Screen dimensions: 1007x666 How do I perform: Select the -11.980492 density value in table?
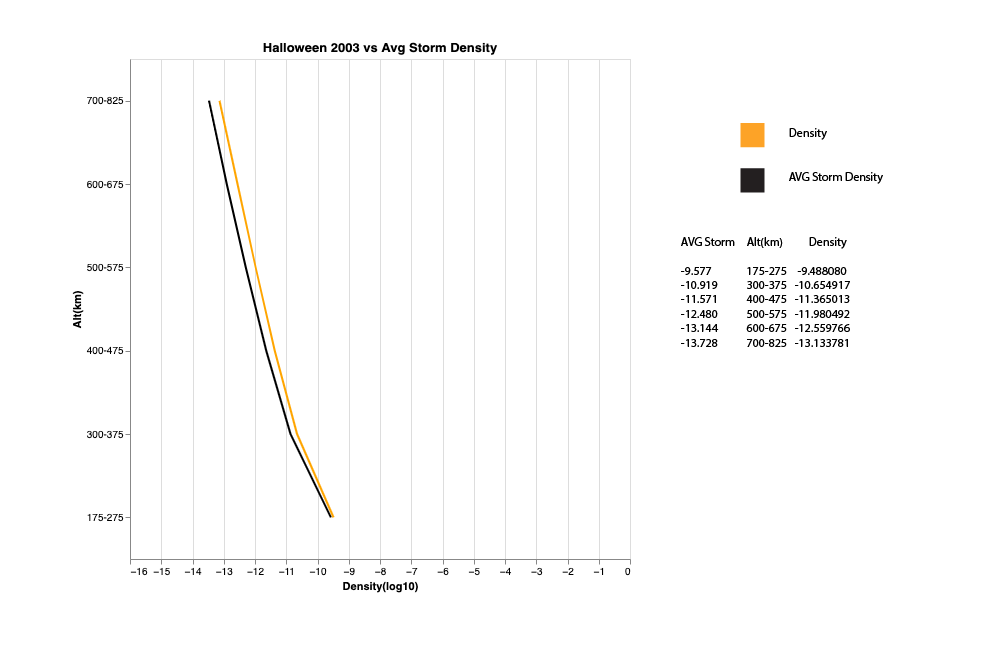[x=822, y=314]
